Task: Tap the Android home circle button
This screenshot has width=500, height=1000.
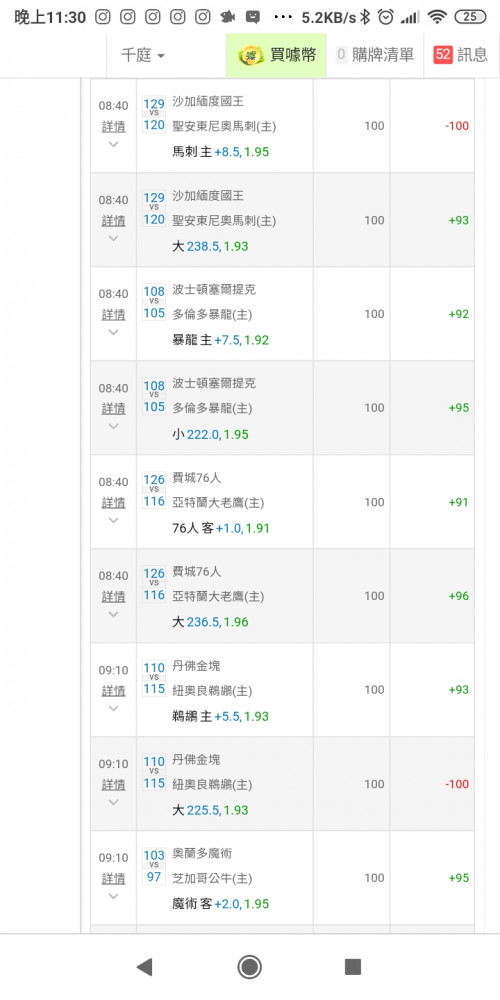Action: click(249, 967)
